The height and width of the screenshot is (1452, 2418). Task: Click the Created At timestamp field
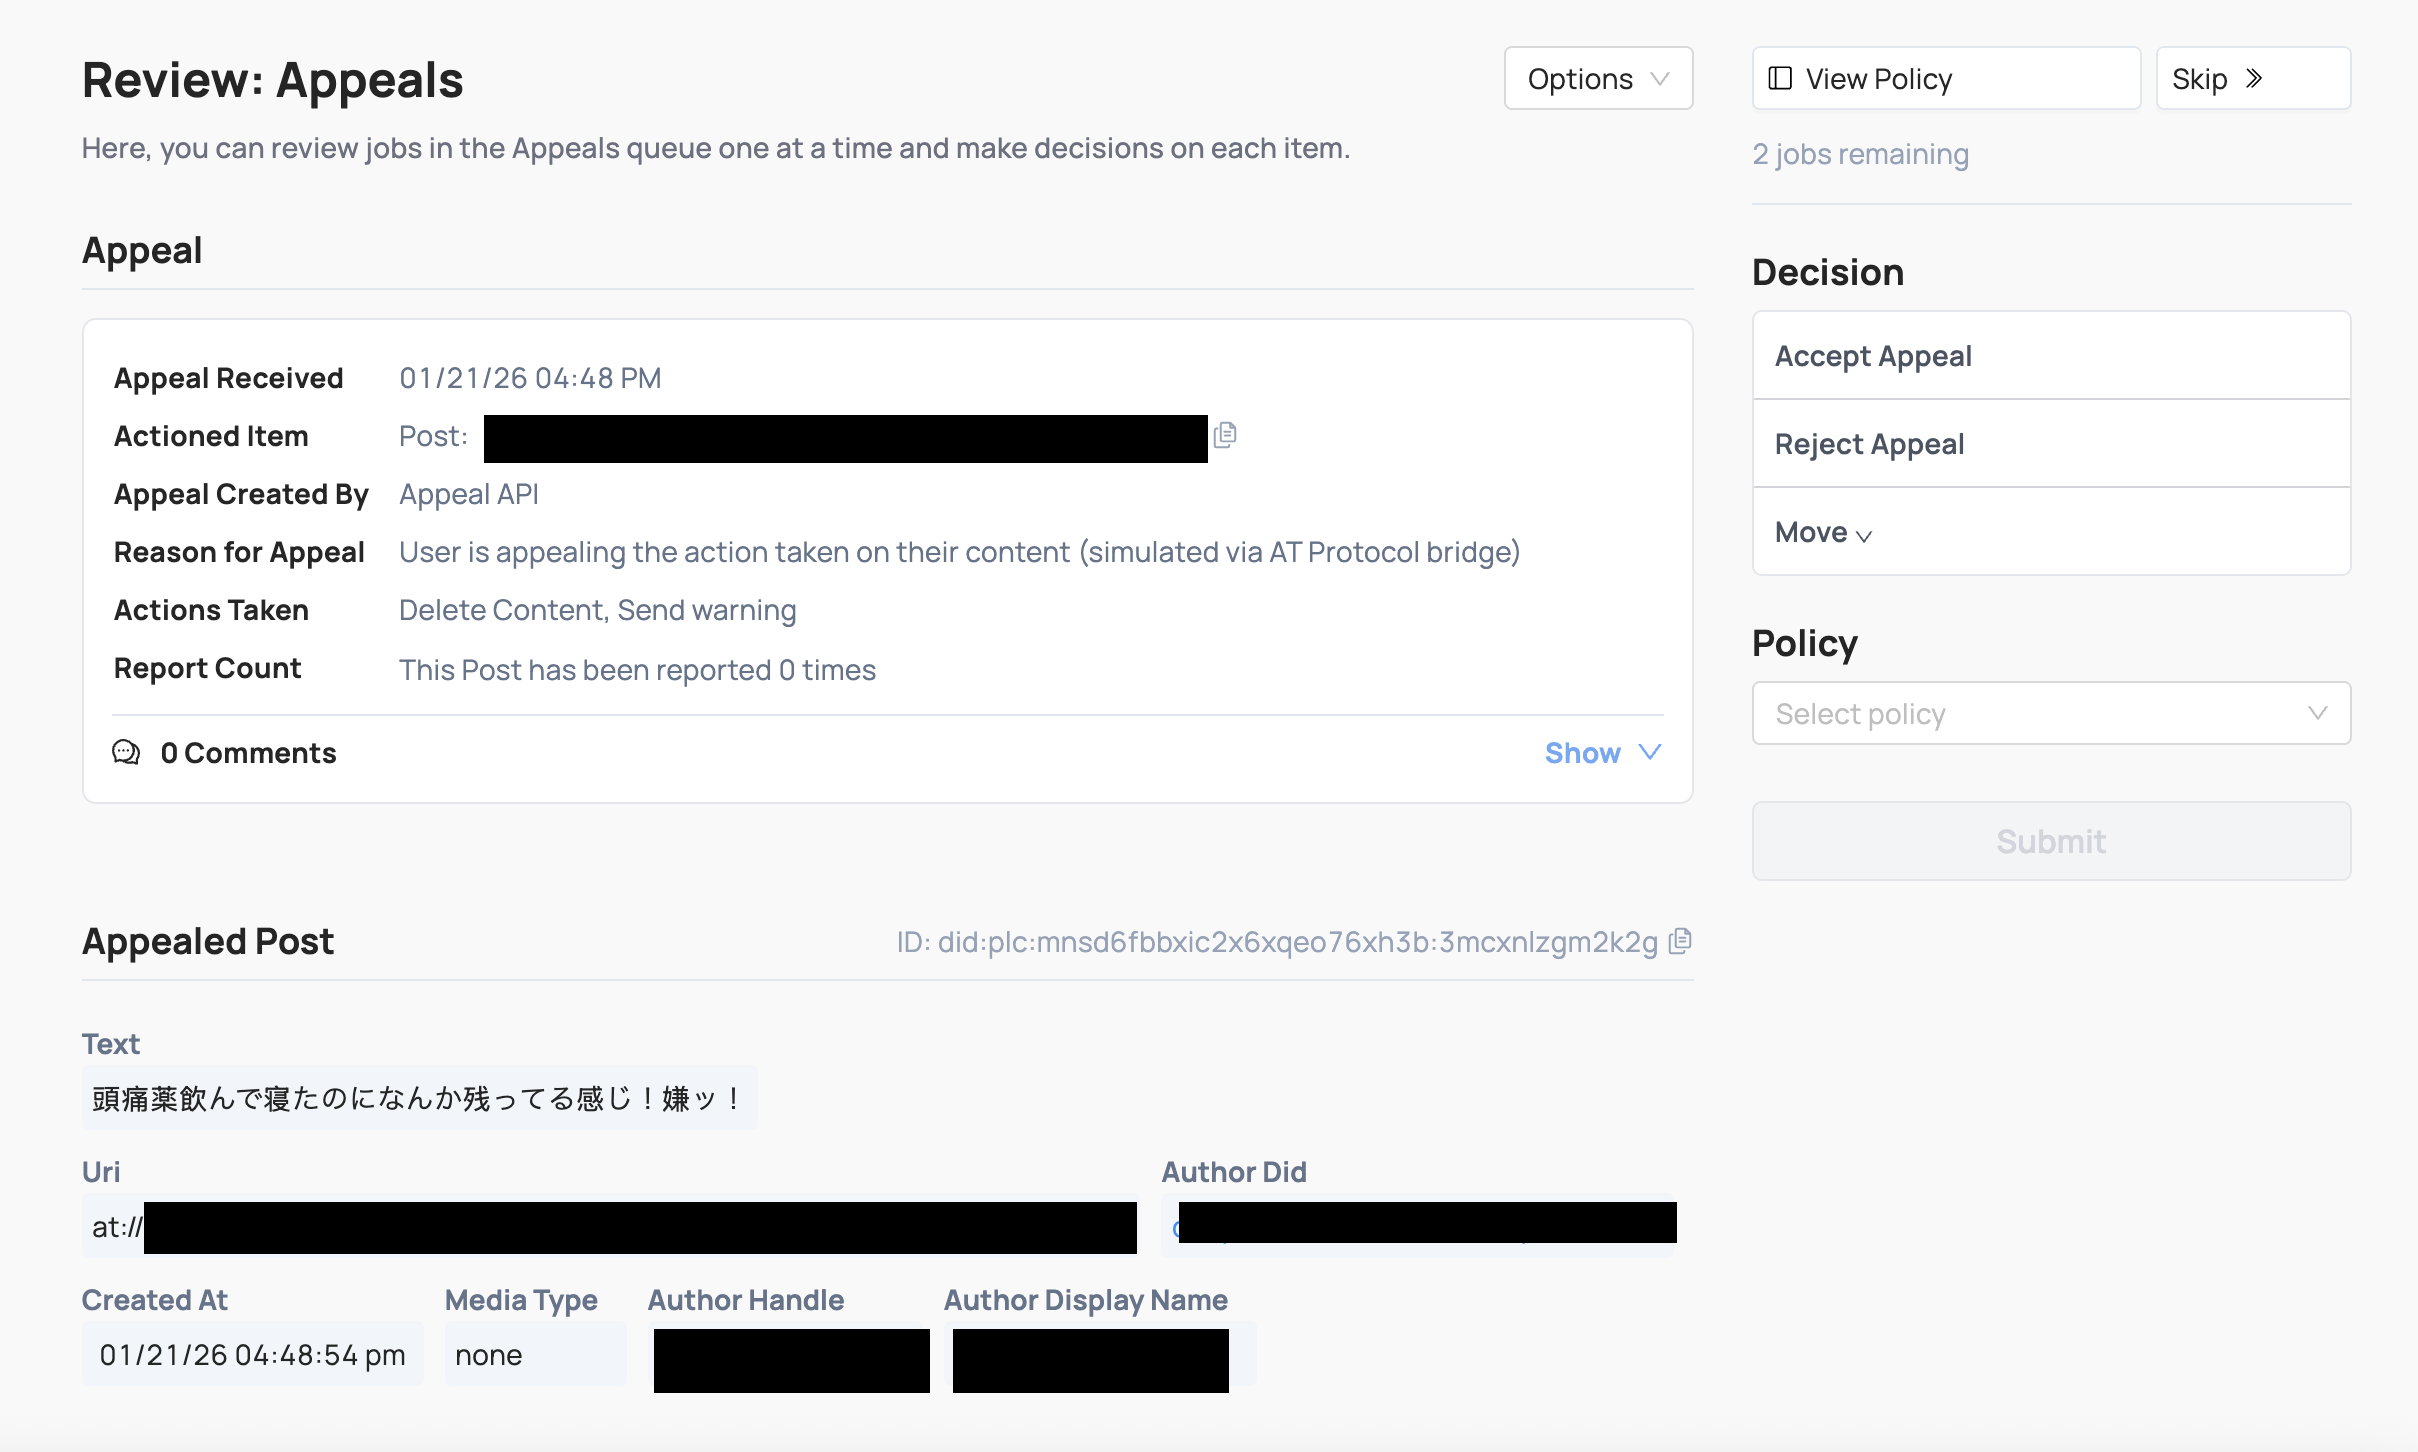251,1354
